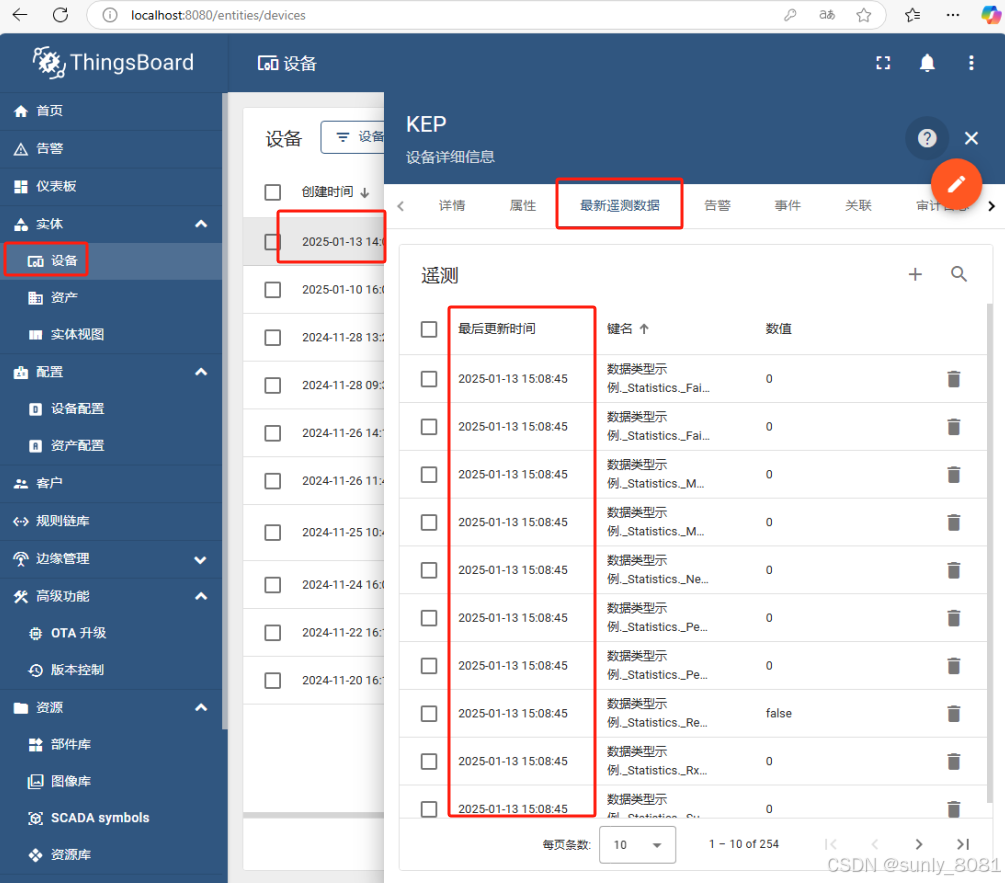Collapse the 高级功能 sidebar group
The width and height of the screenshot is (1005, 883).
pyautogui.click(x=201, y=597)
